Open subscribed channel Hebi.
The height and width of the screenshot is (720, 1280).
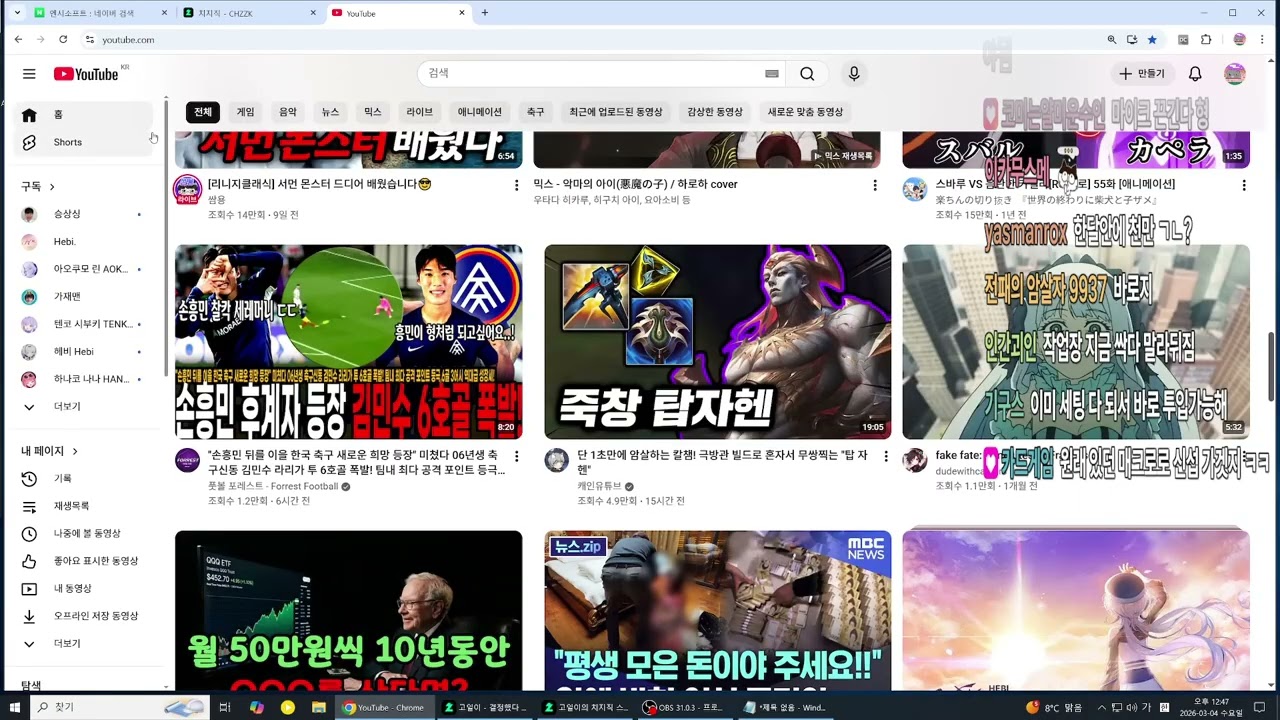[84, 242]
